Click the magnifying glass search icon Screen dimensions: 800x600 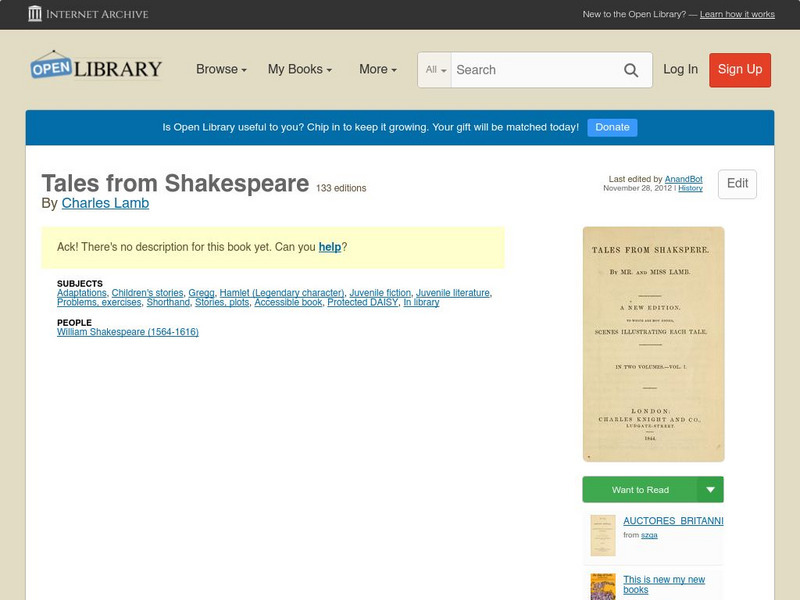(x=632, y=70)
